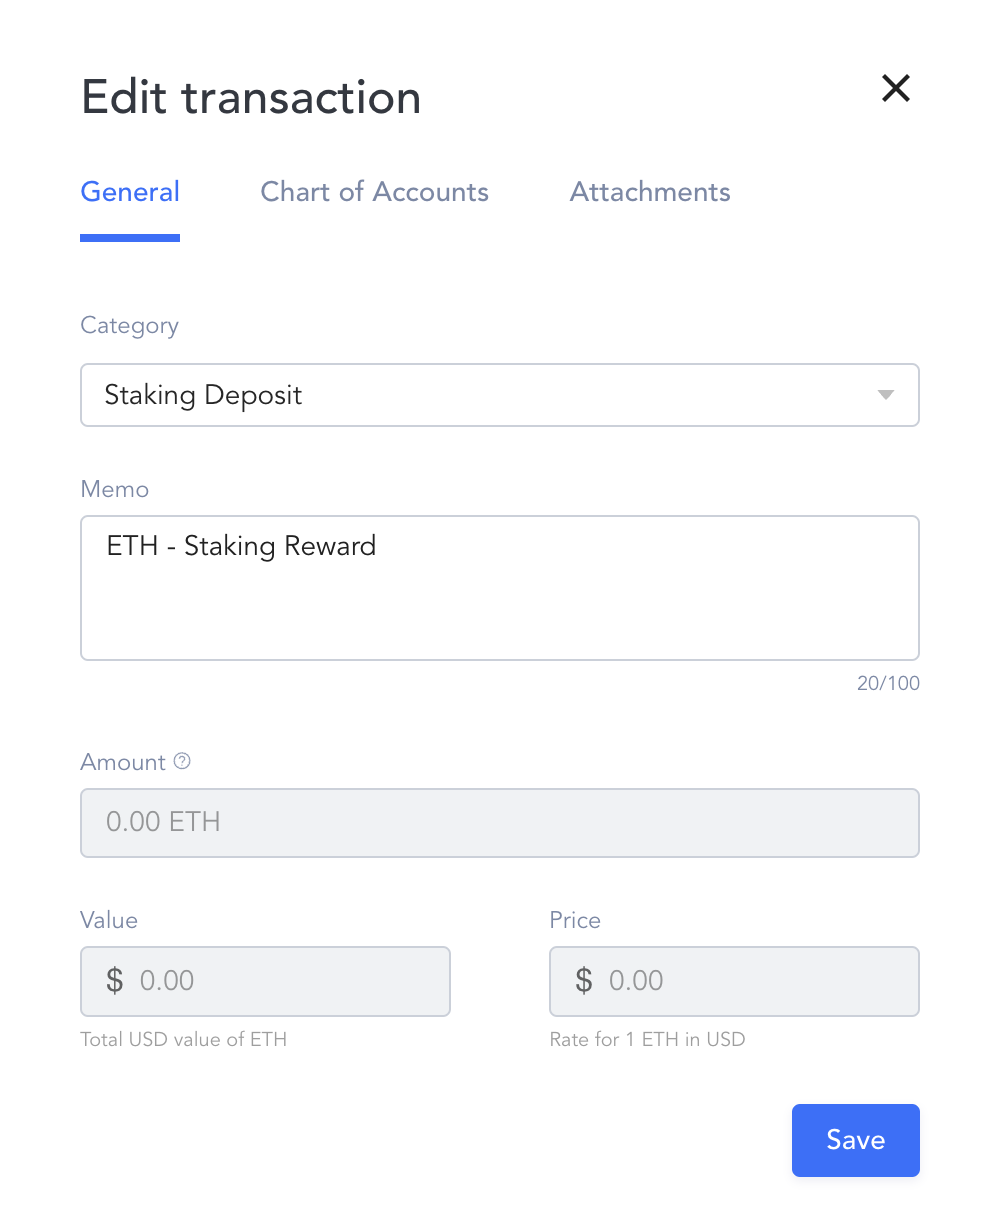
Task: Open the Attachments tab
Action: click(649, 192)
